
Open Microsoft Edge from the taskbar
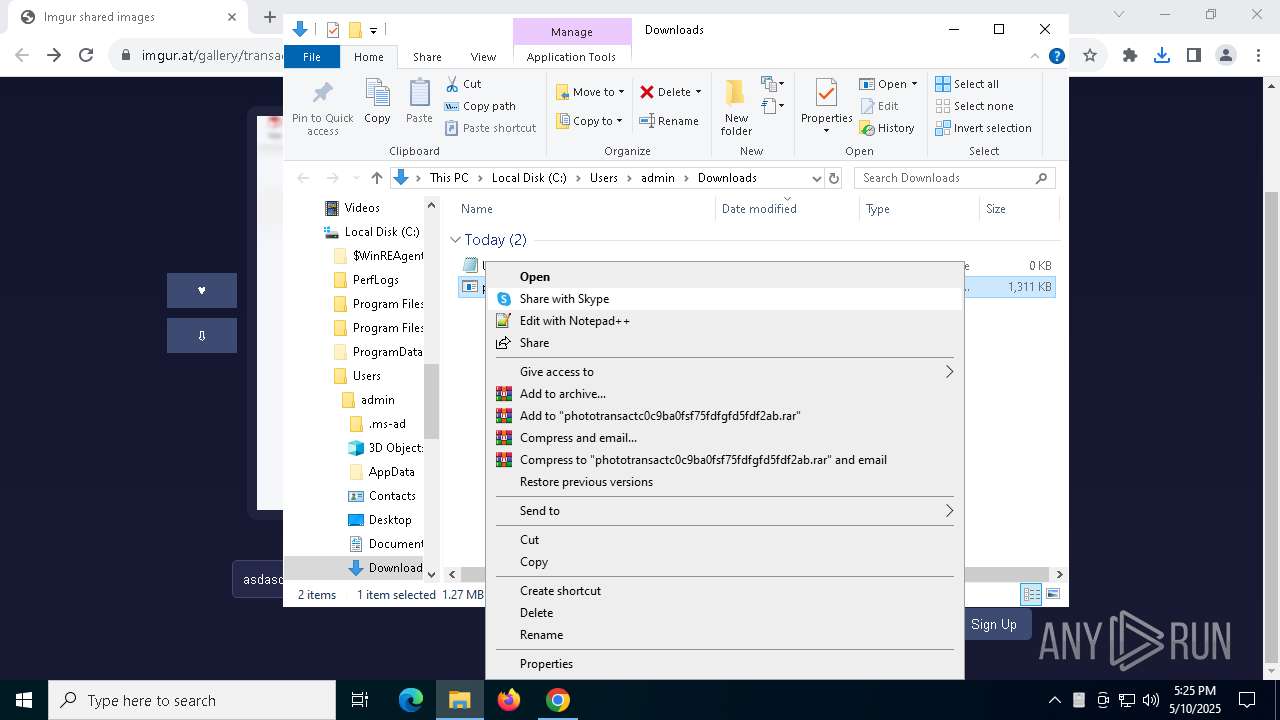pos(411,700)
